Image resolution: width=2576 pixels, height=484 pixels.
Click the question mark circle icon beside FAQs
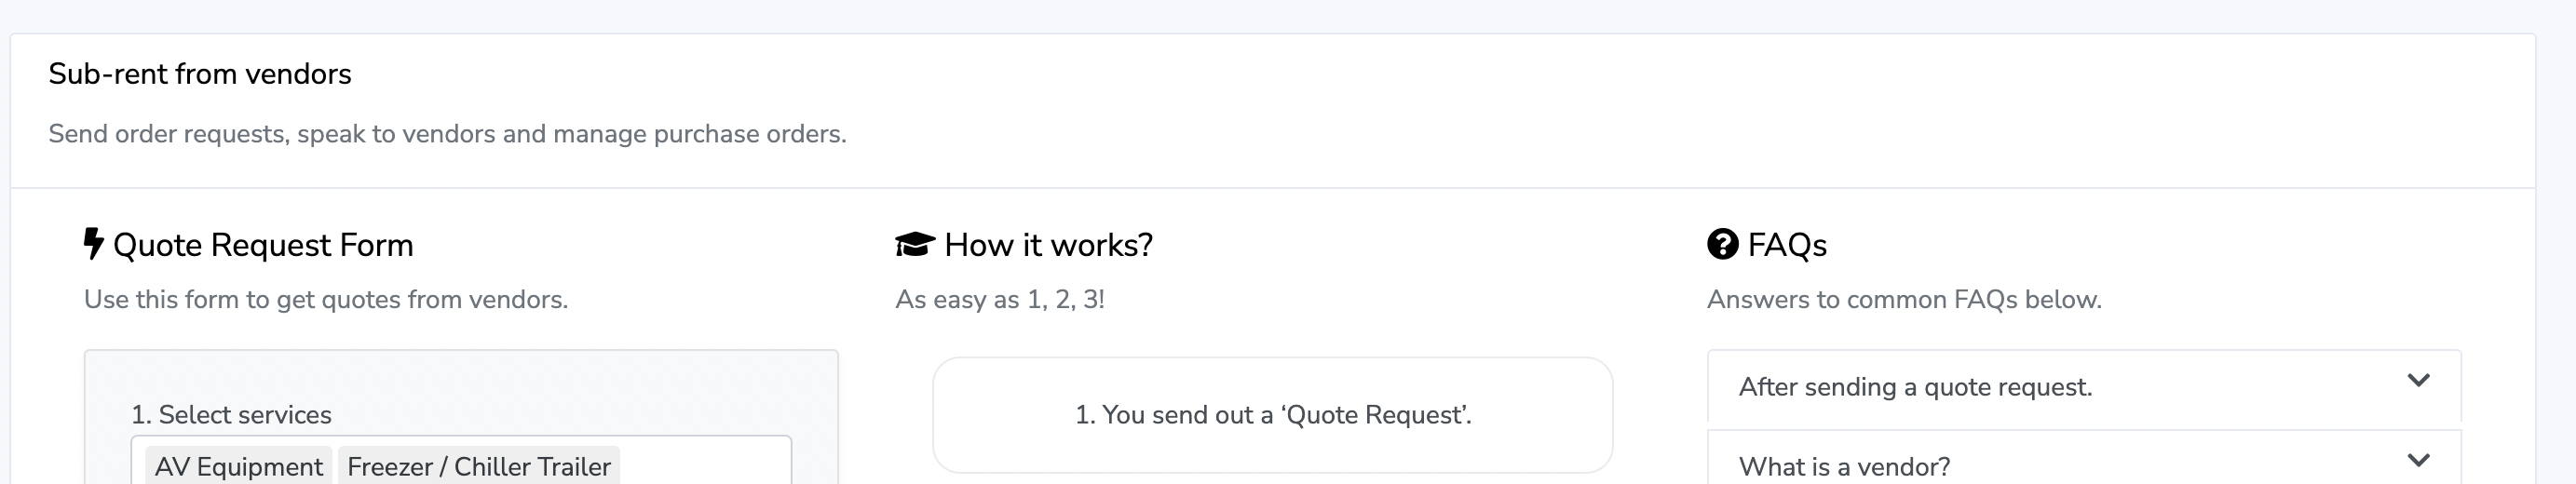pos(1723,244)
